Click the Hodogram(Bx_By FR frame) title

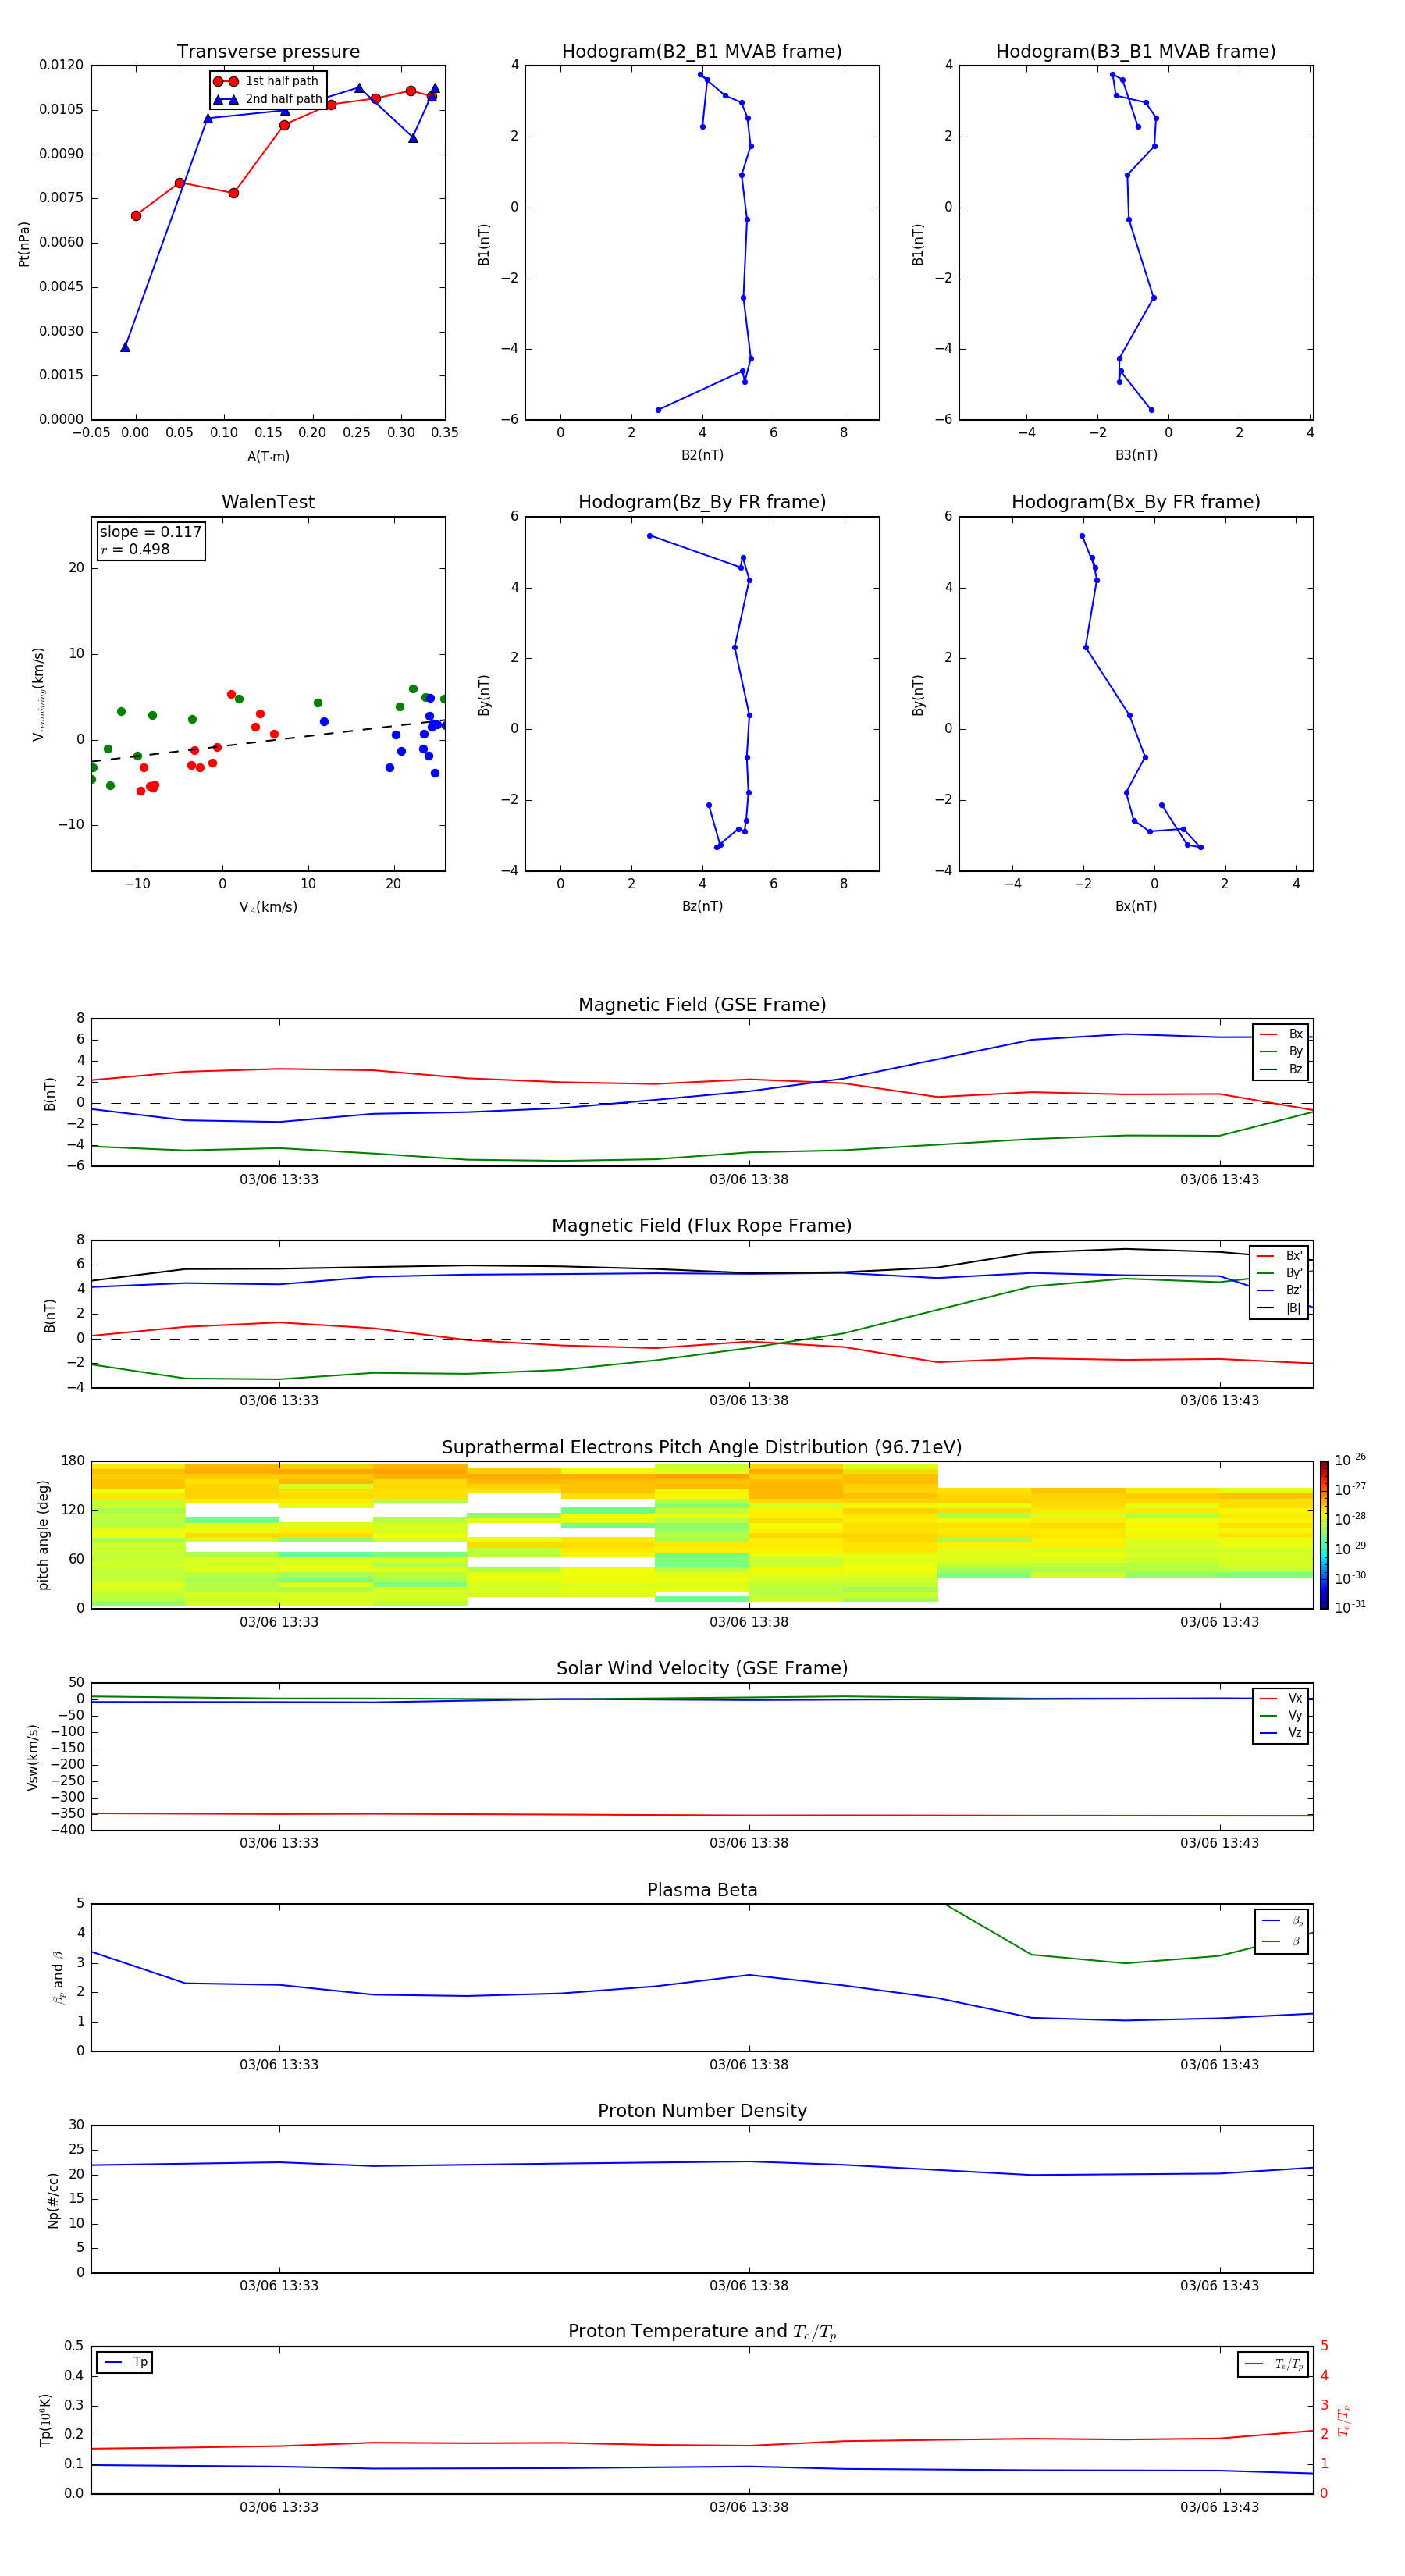tap(1135, 502)
